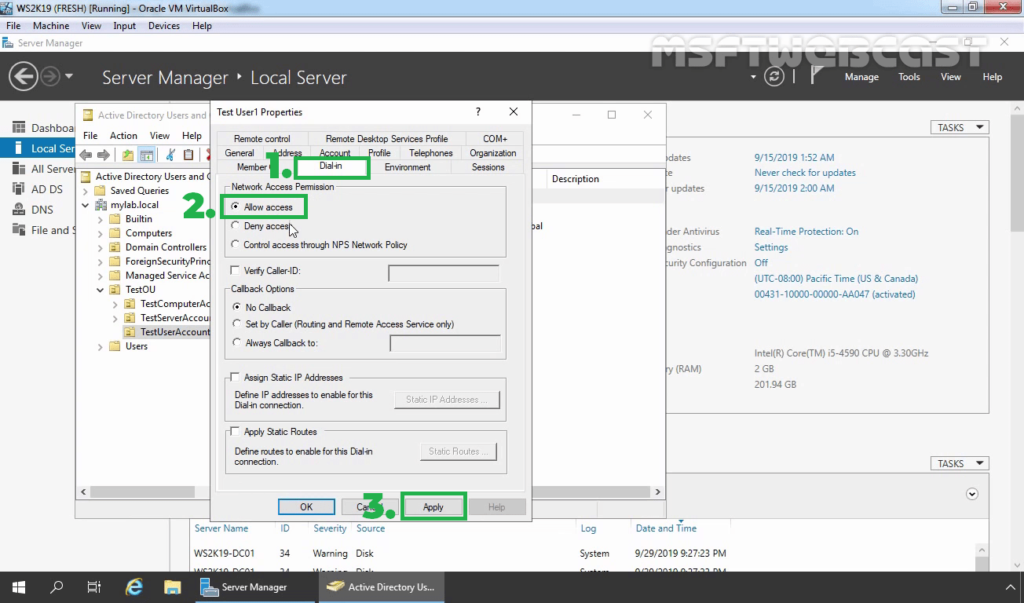Open the Environment tab
The image size is (1024, 603).
pyautogui.click(x=408, y=167)
